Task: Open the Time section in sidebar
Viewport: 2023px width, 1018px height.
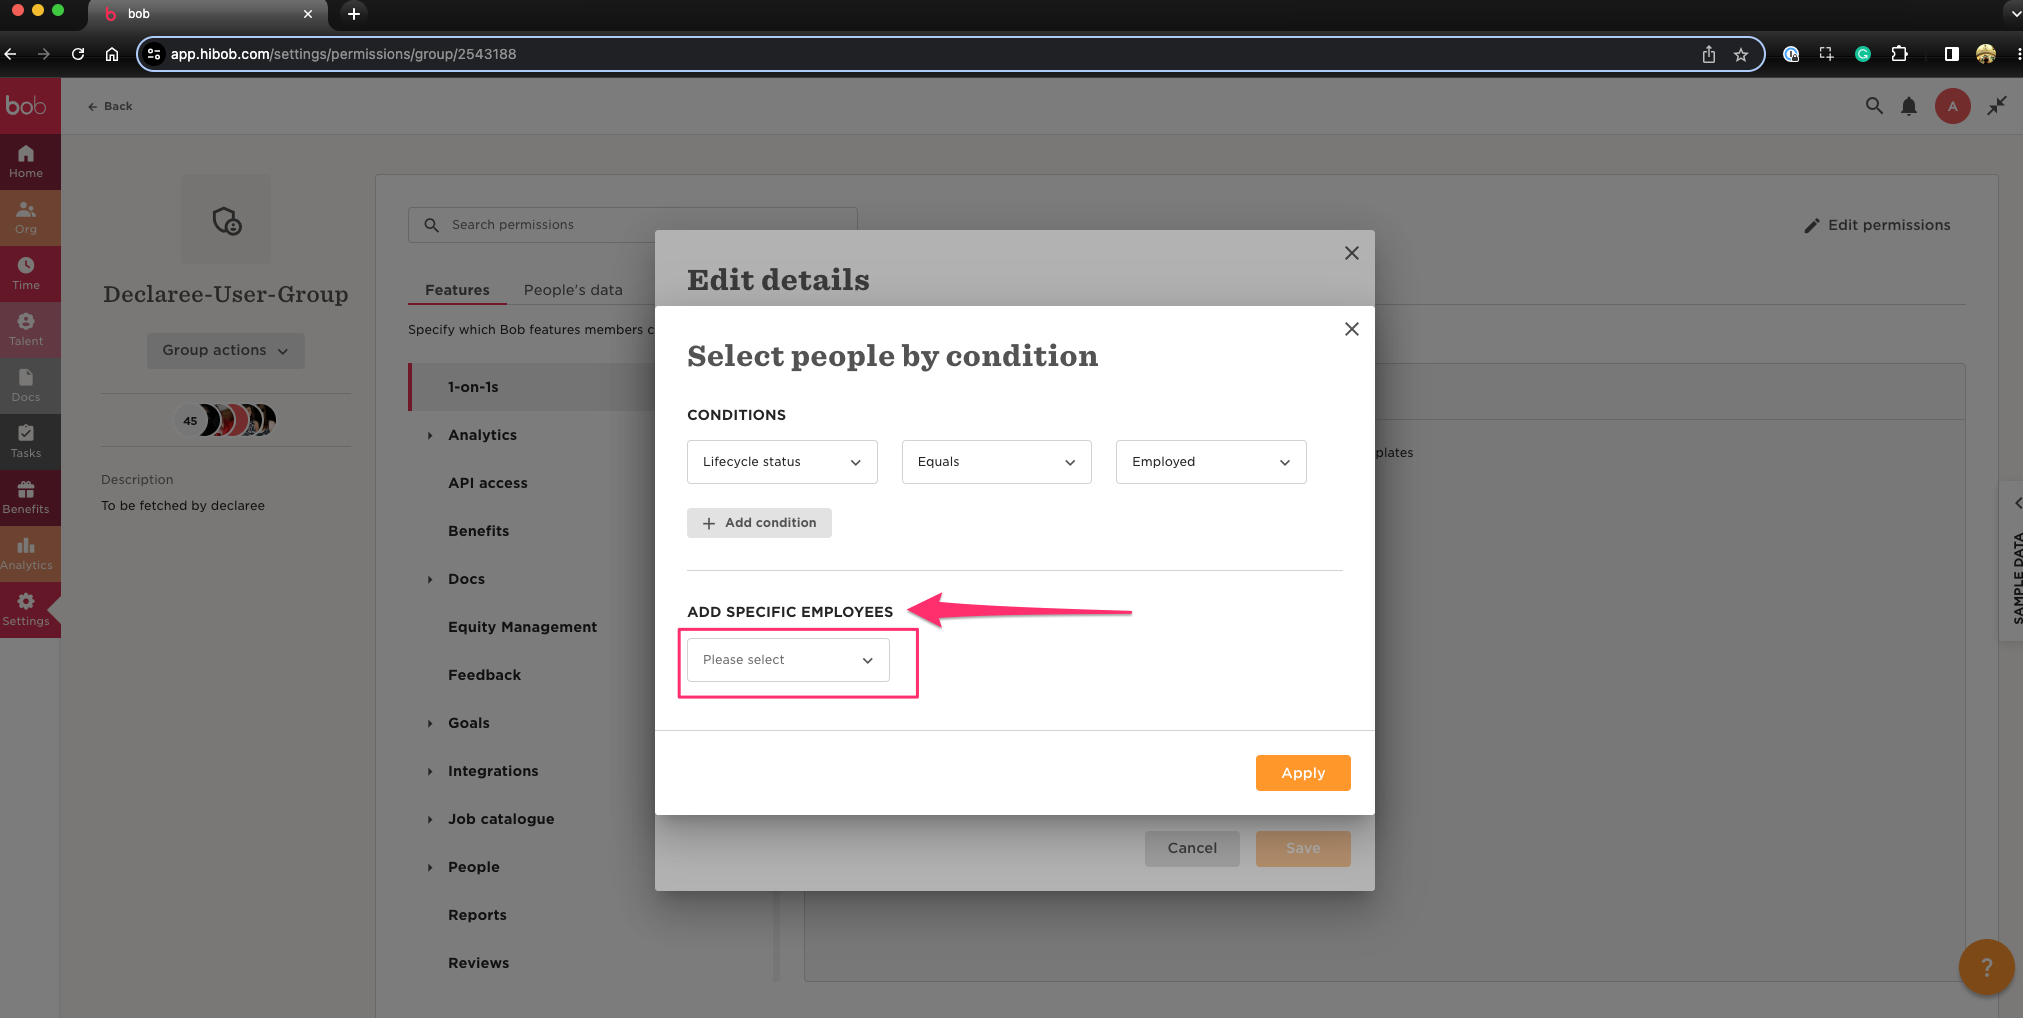Action: [26, 272]
